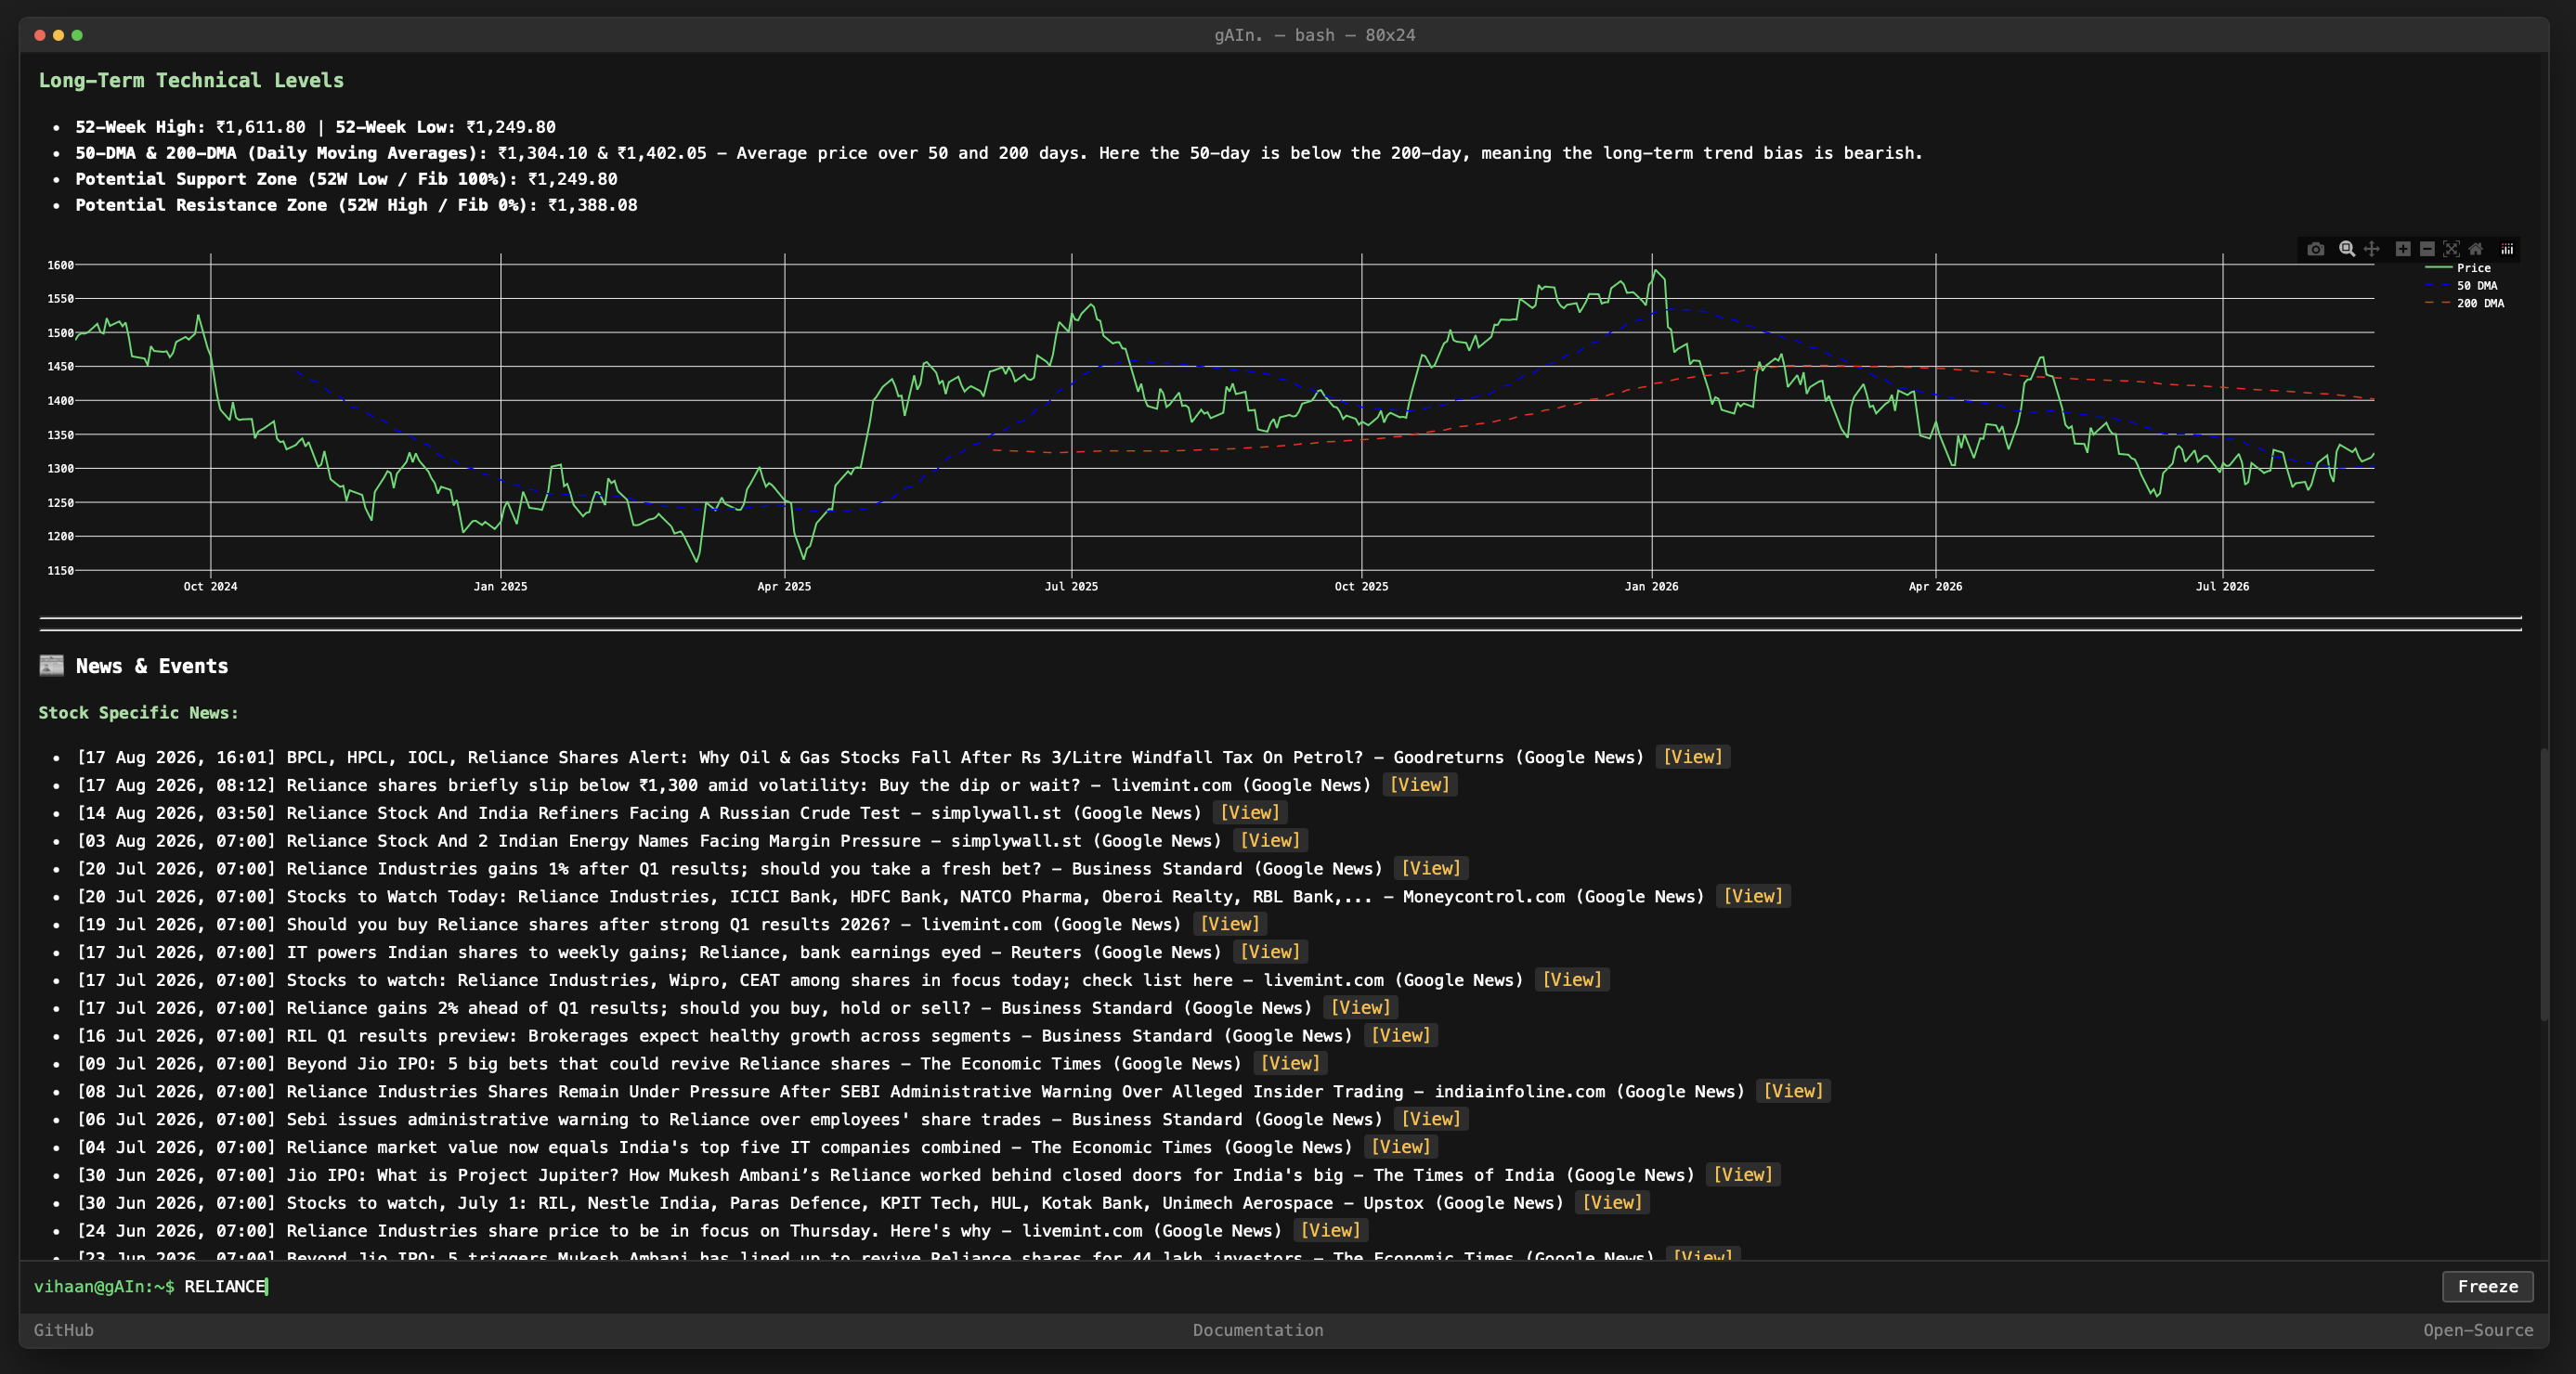Select the pan tool in chart toolbar
Viewport: 2576px width, 1374px height.
click(x=2371, y=249)
